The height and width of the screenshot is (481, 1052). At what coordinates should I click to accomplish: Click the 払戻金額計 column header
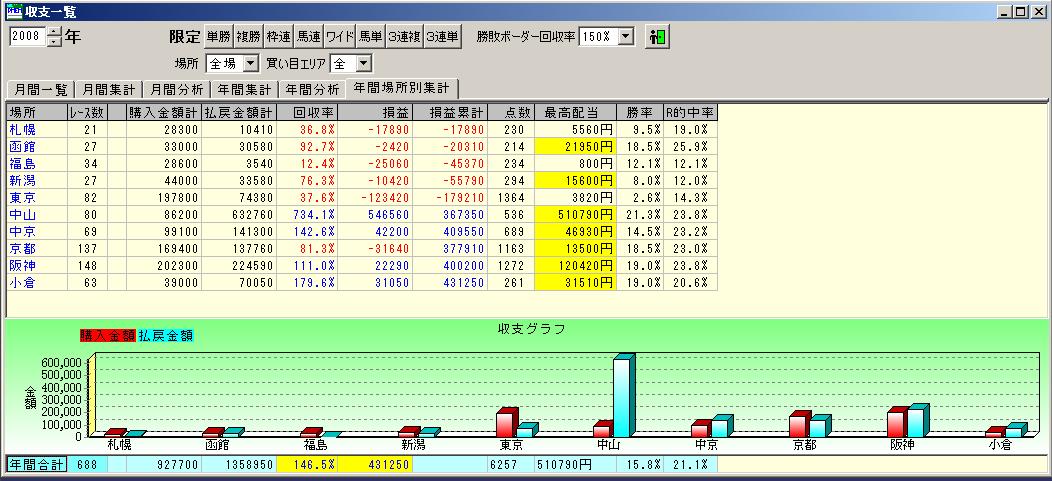click(x=239, y=113)
